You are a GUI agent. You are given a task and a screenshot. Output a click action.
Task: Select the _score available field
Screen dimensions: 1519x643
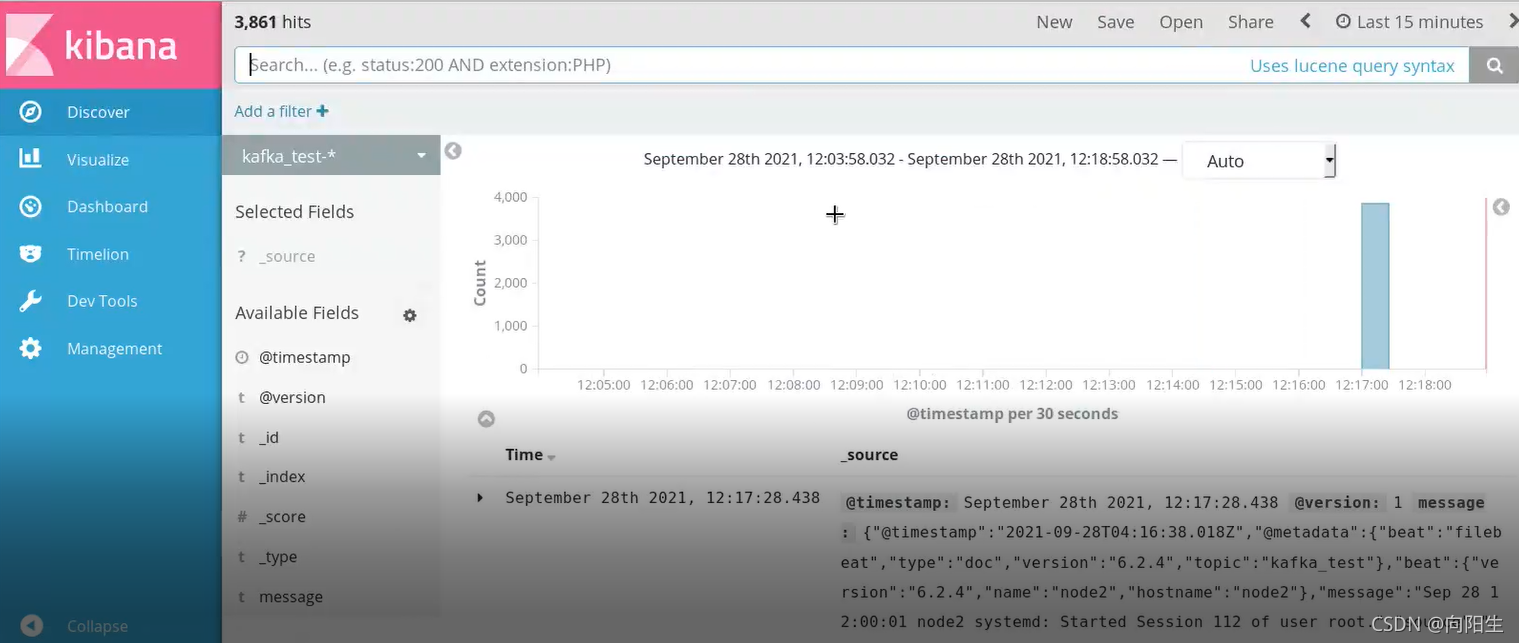[x=282, y=517]
